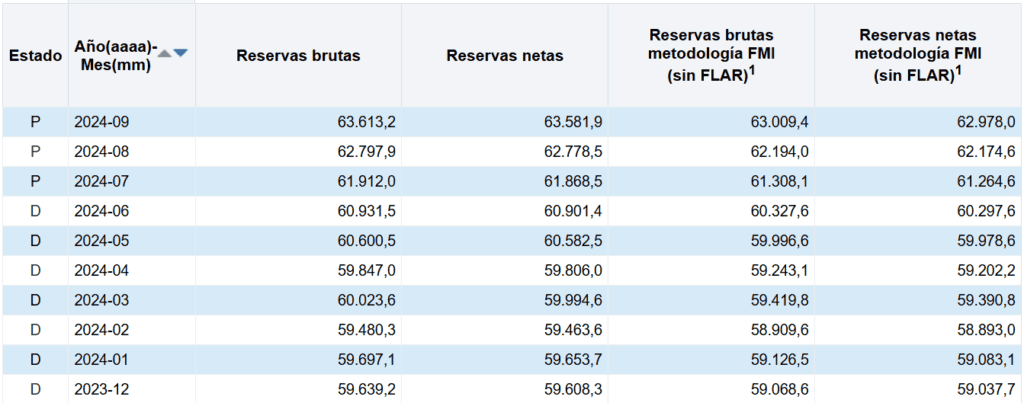
Task: Click FMI gross value 61.308,1
Action: 780,182
